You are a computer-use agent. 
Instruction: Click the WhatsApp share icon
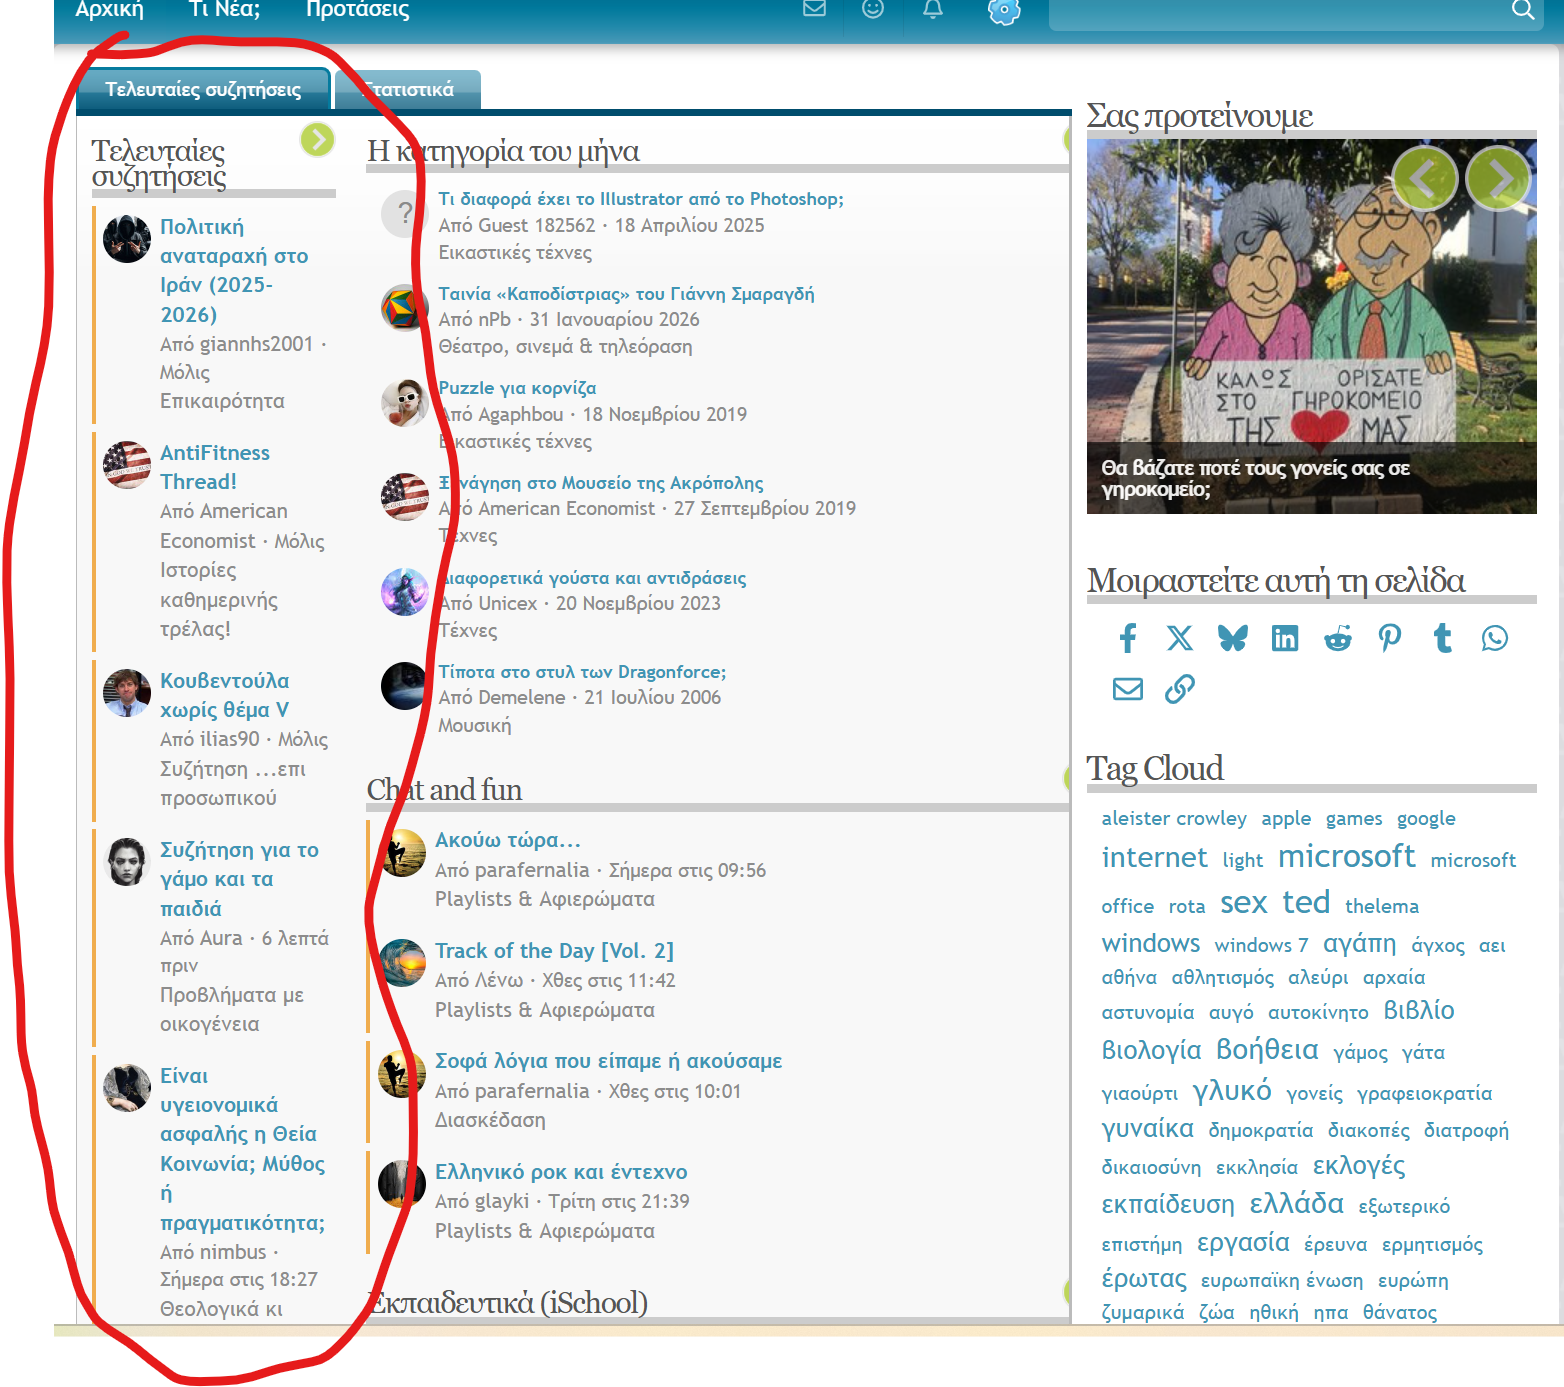coord(1494,638)
